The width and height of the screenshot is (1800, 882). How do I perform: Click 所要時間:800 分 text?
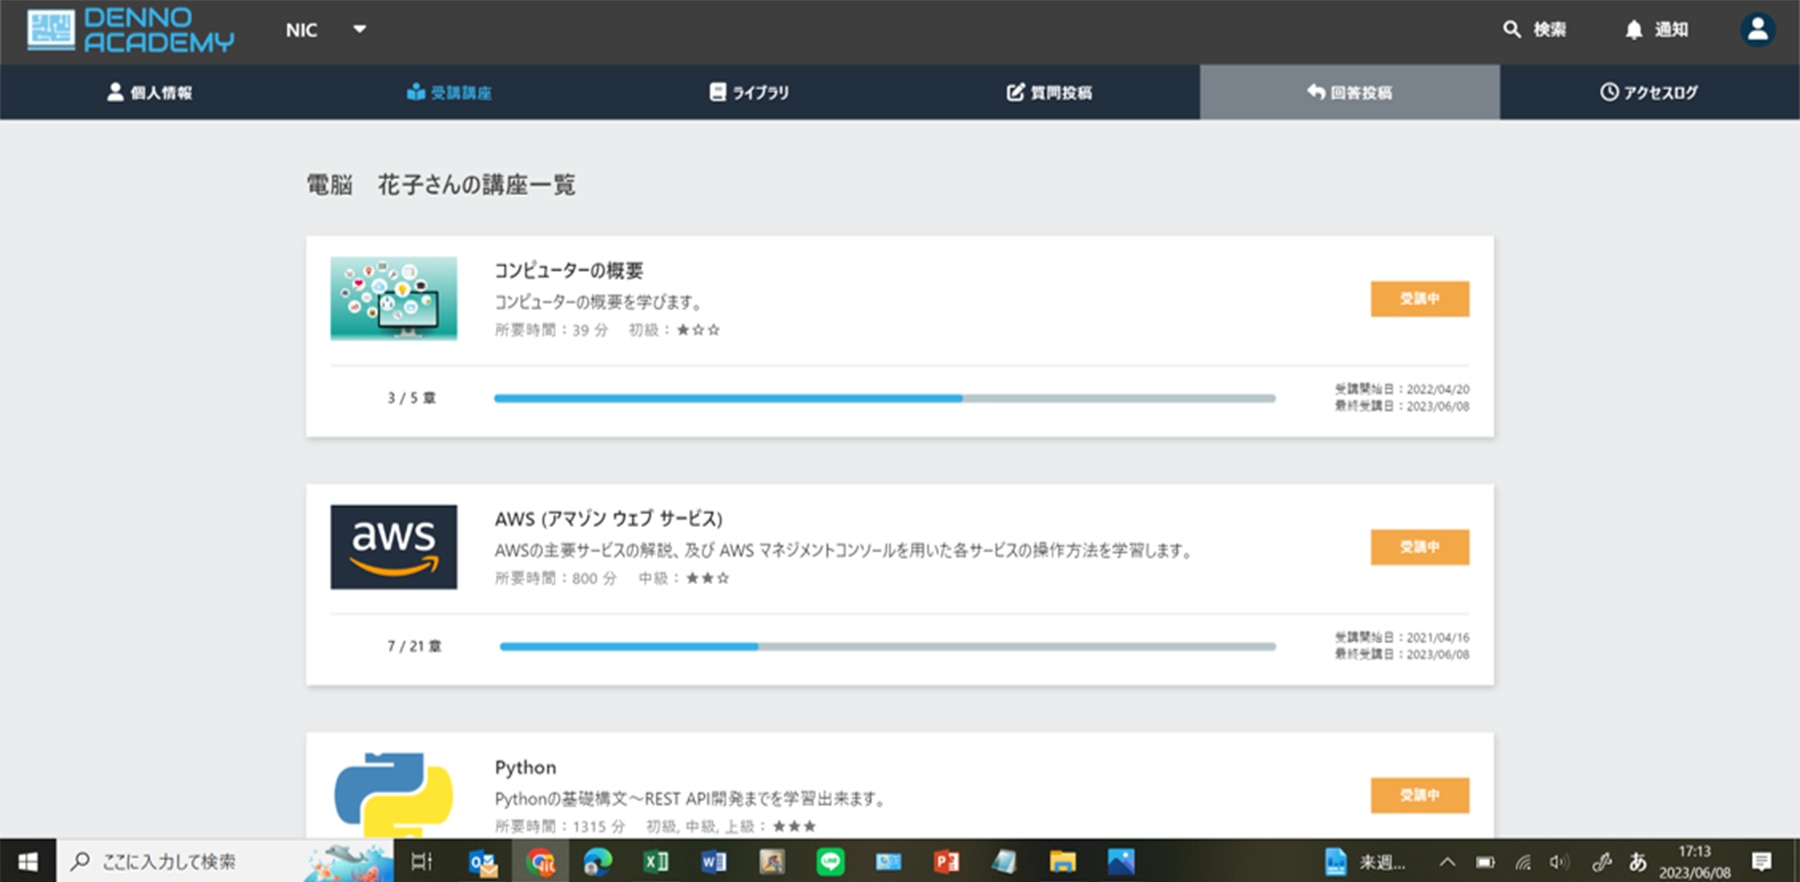(x=556, y=578)
